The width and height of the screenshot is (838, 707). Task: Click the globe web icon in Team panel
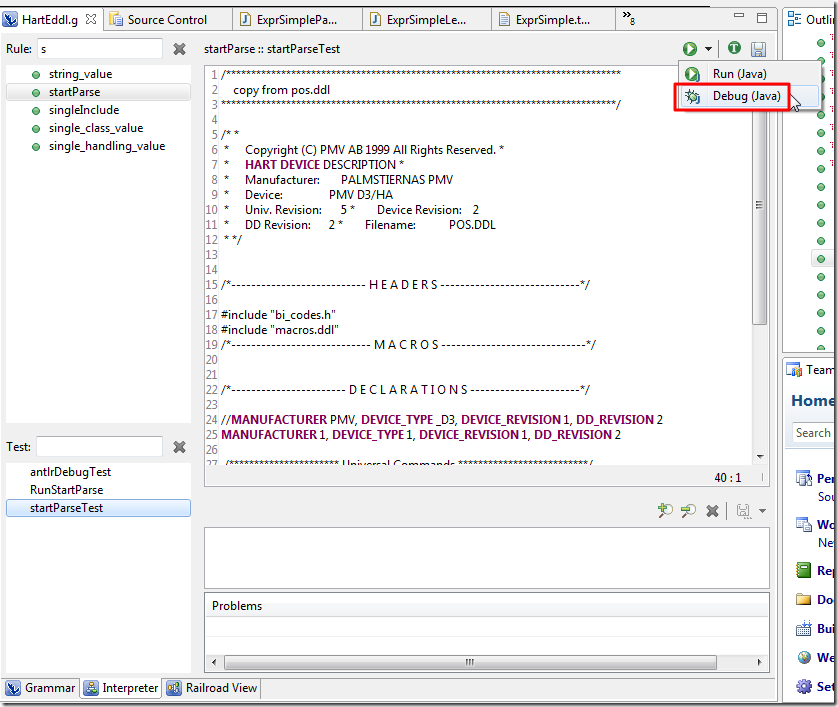click(804, 657)
